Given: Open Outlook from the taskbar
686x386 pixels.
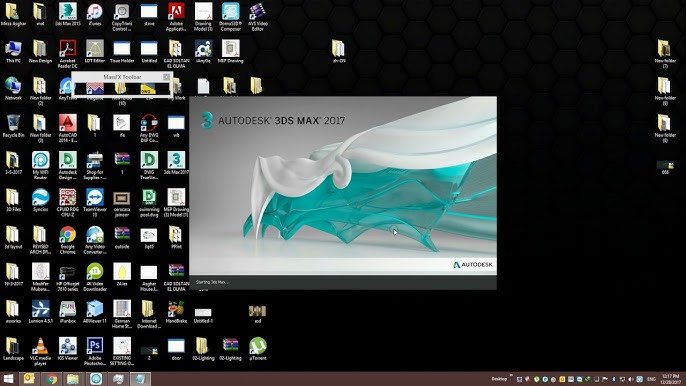Looking at the screenshot, I should pos(29,379).
